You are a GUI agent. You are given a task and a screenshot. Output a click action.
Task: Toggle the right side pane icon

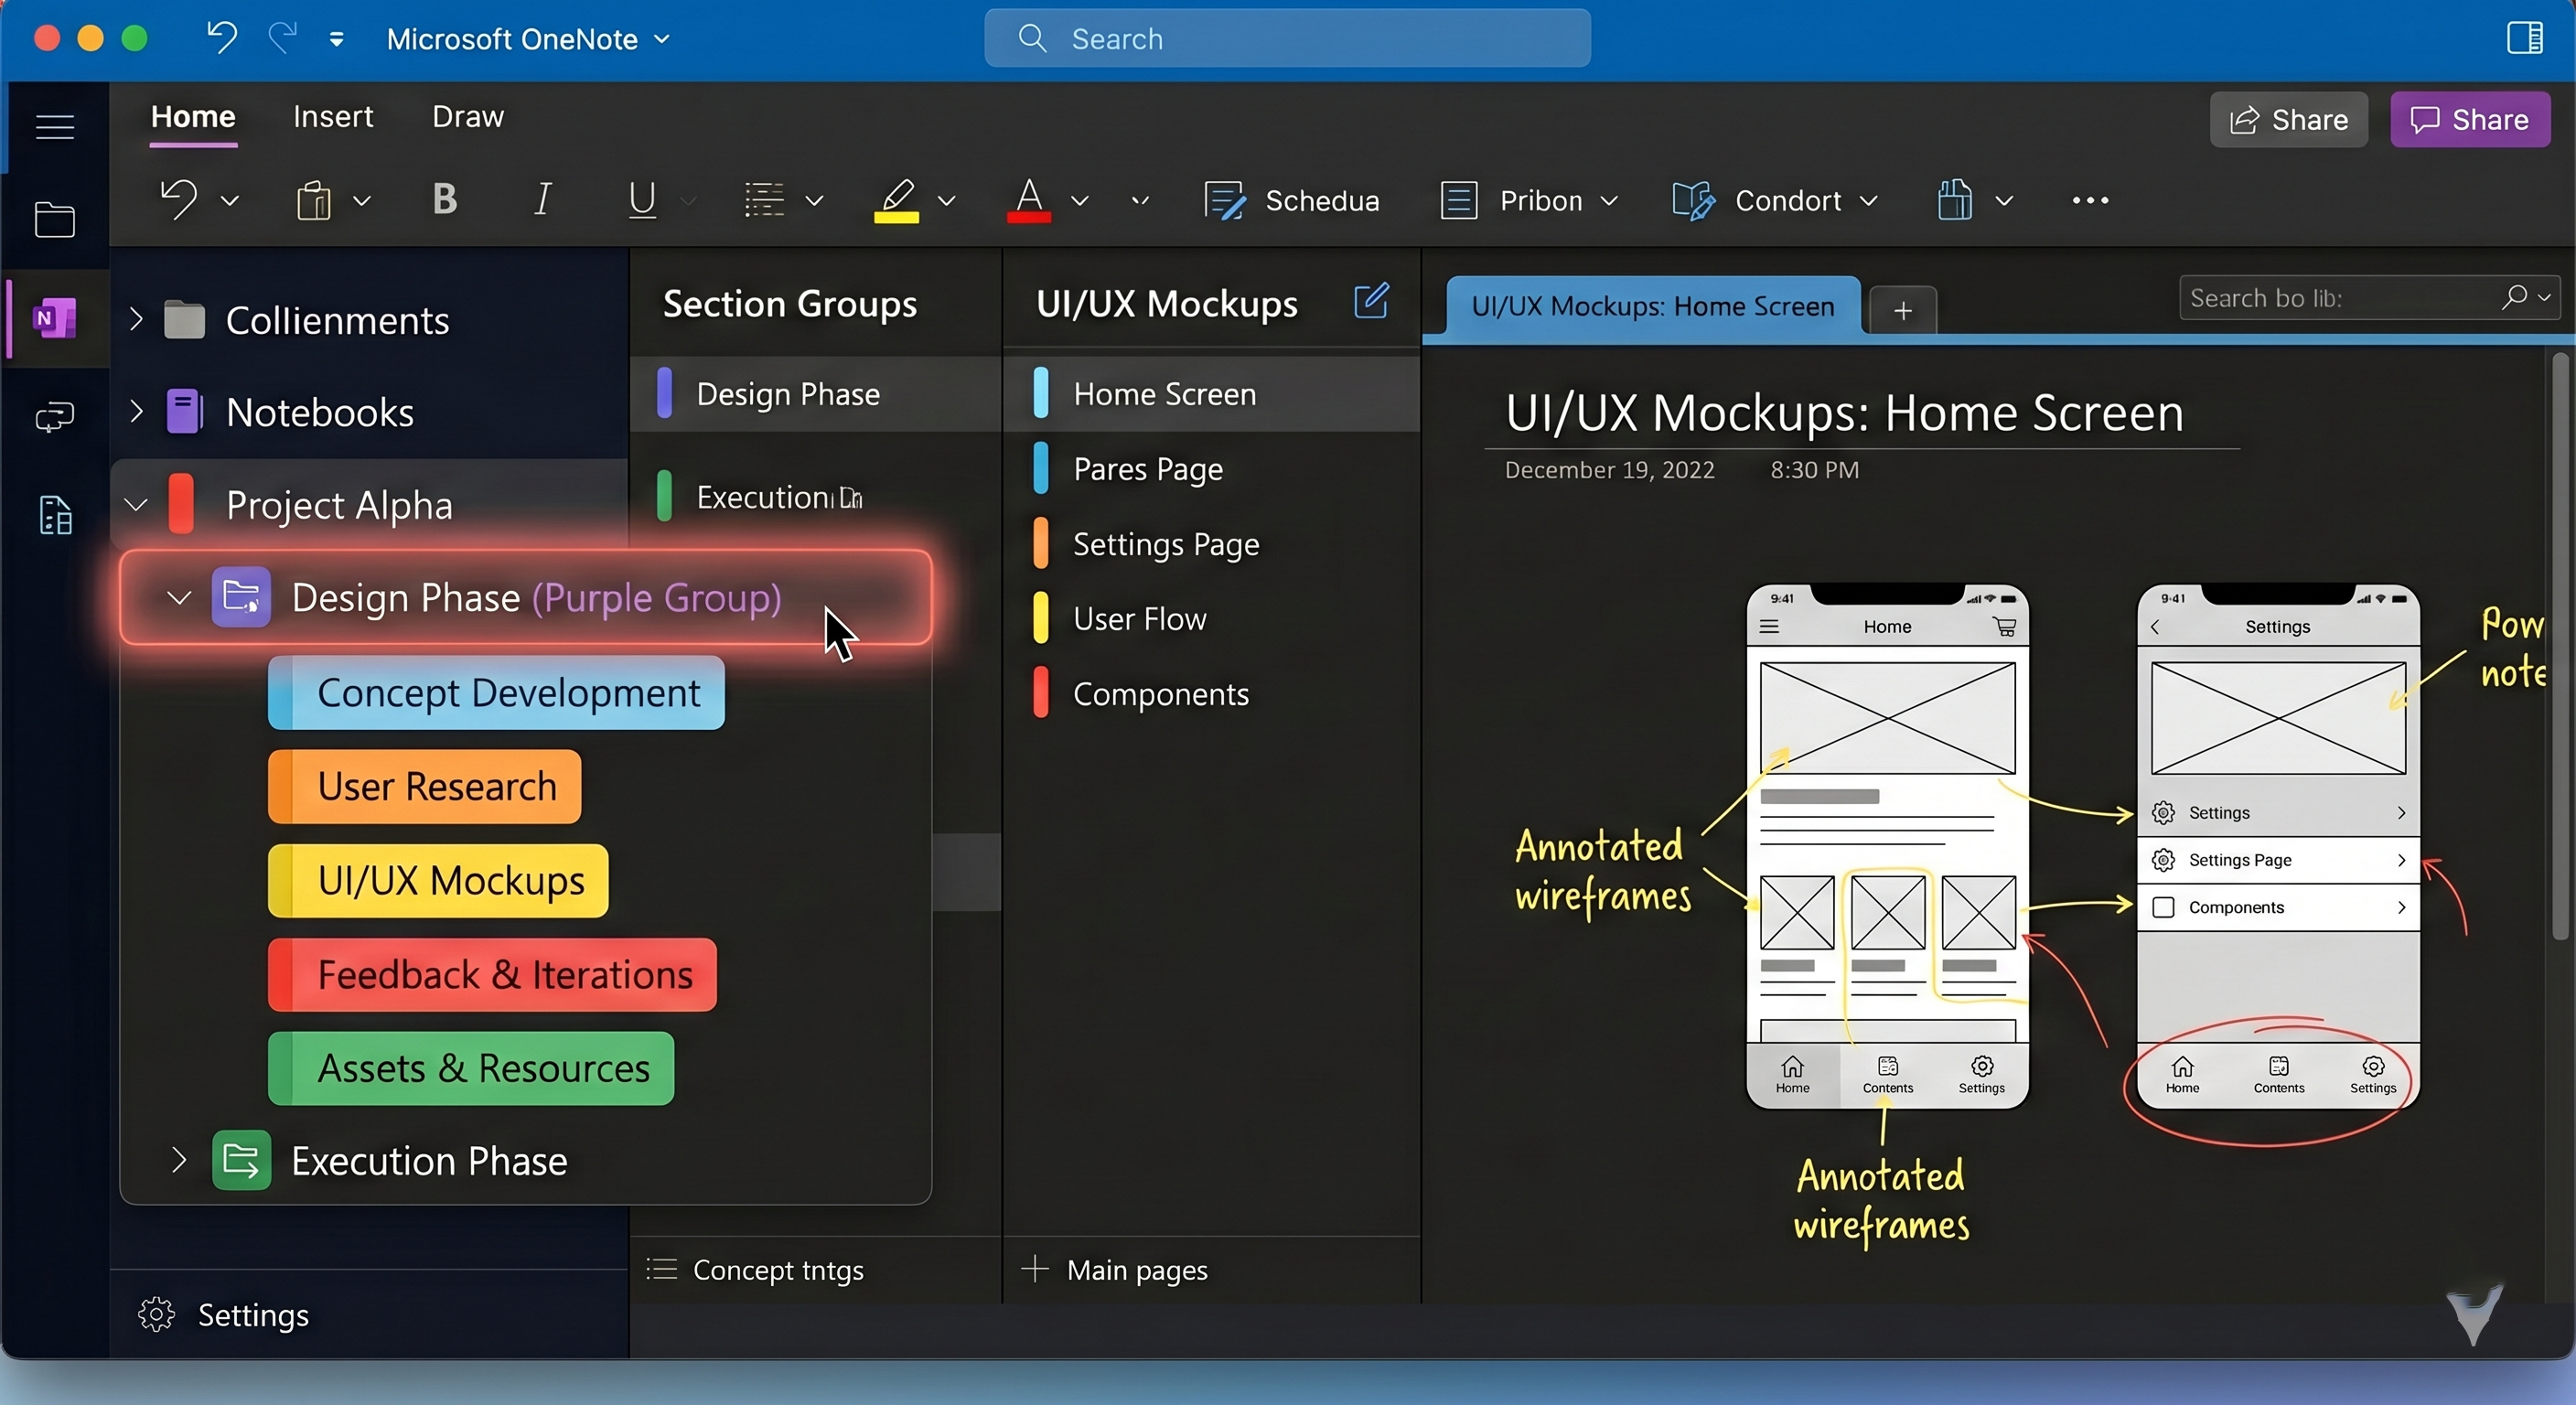(x=2524, y=38)
